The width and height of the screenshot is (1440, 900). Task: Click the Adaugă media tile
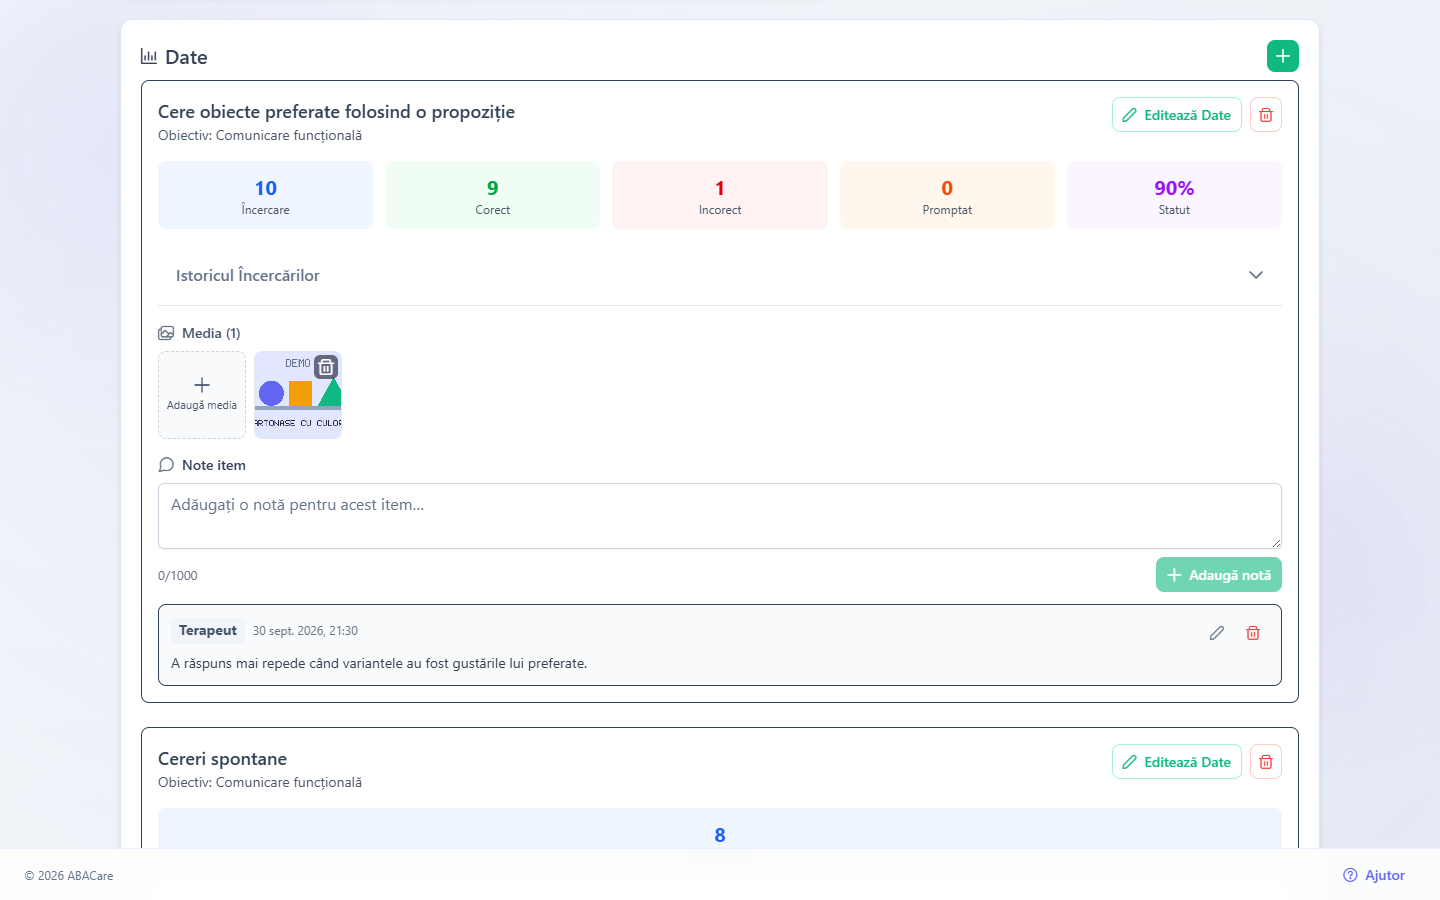tap(202, 395)
